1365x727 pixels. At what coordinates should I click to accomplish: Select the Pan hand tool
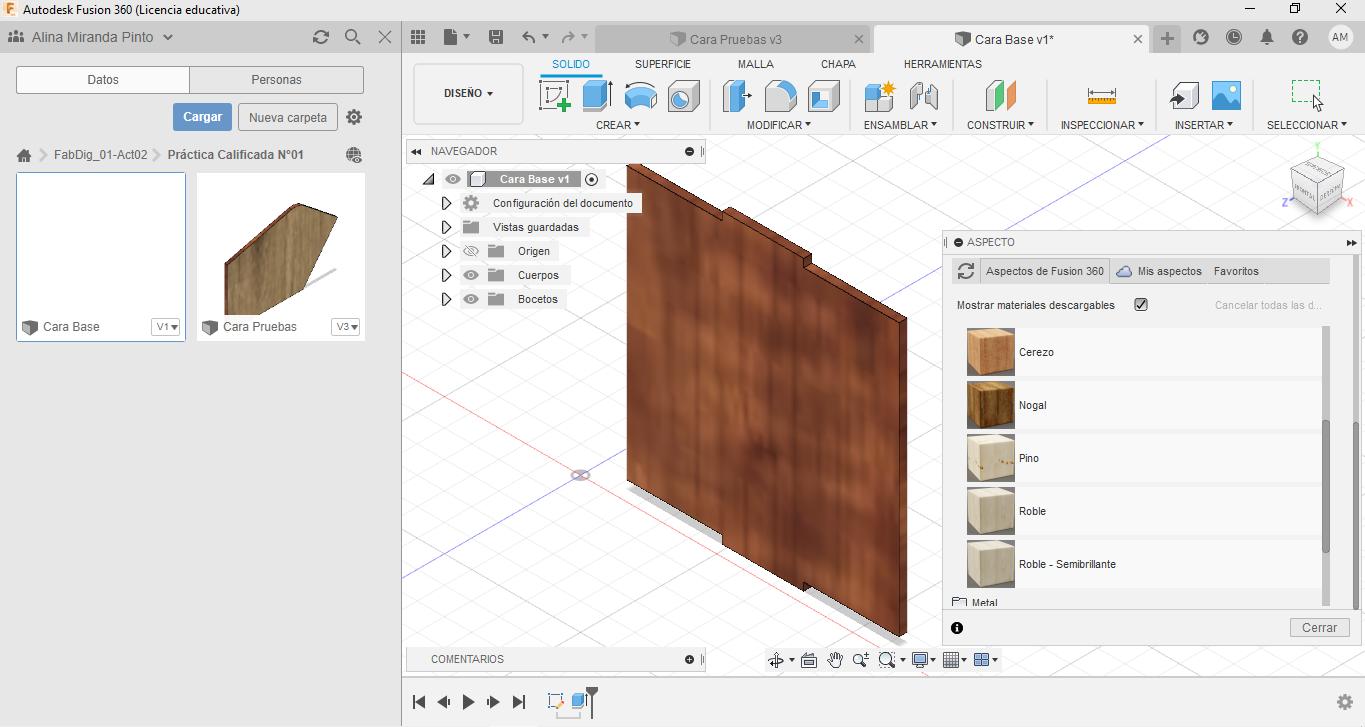pyautogui.click(x=834, y=660)
